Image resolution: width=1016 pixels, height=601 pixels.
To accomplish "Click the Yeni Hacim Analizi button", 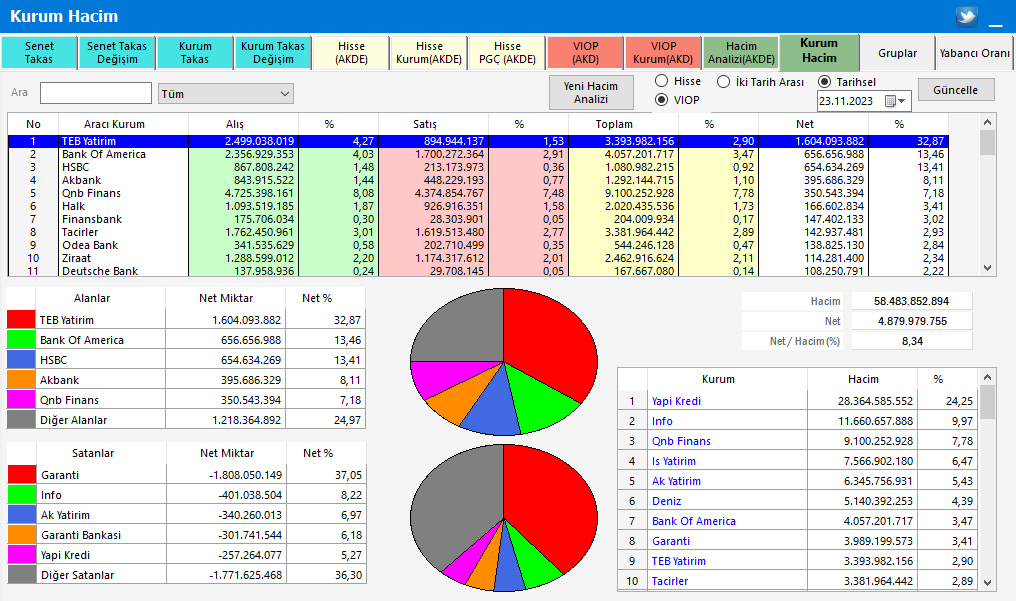I will 591,93.
